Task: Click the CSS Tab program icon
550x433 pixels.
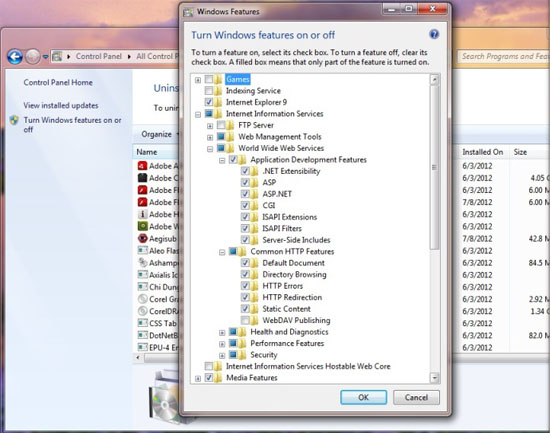Action: pyautogui.click(x=142, y=323)
